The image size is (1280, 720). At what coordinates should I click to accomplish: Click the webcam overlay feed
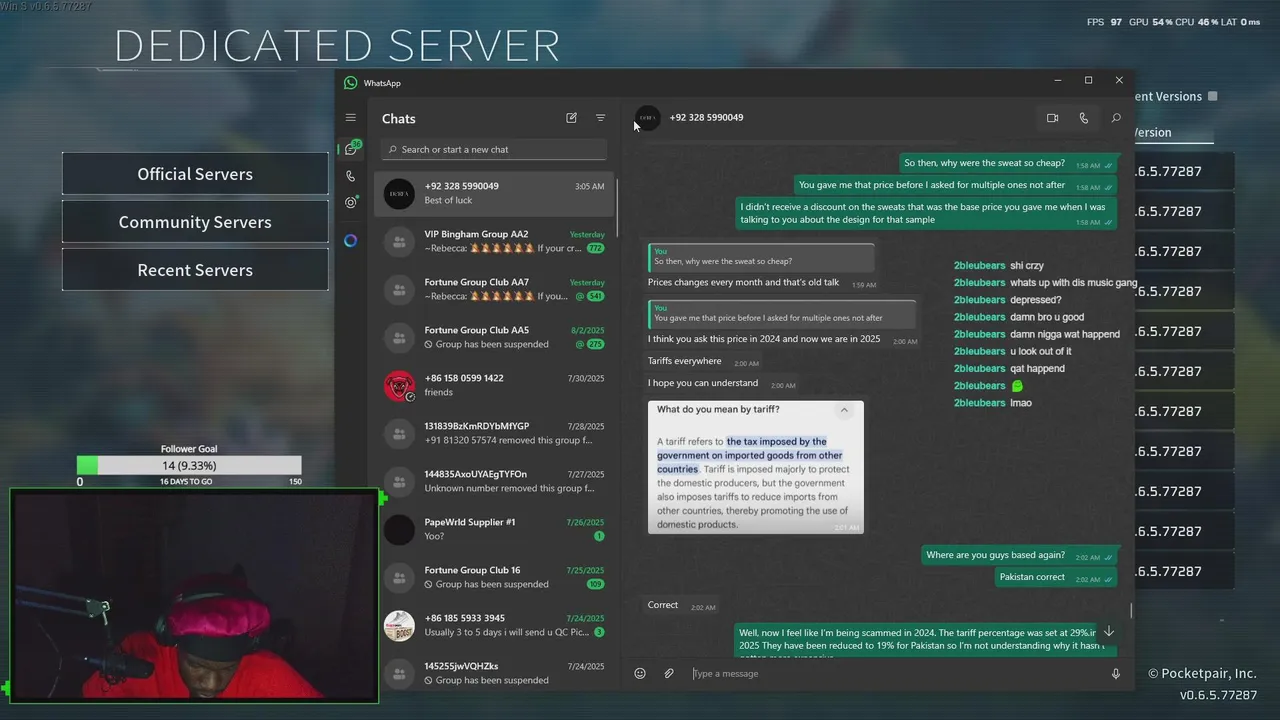tap(195, 596)
